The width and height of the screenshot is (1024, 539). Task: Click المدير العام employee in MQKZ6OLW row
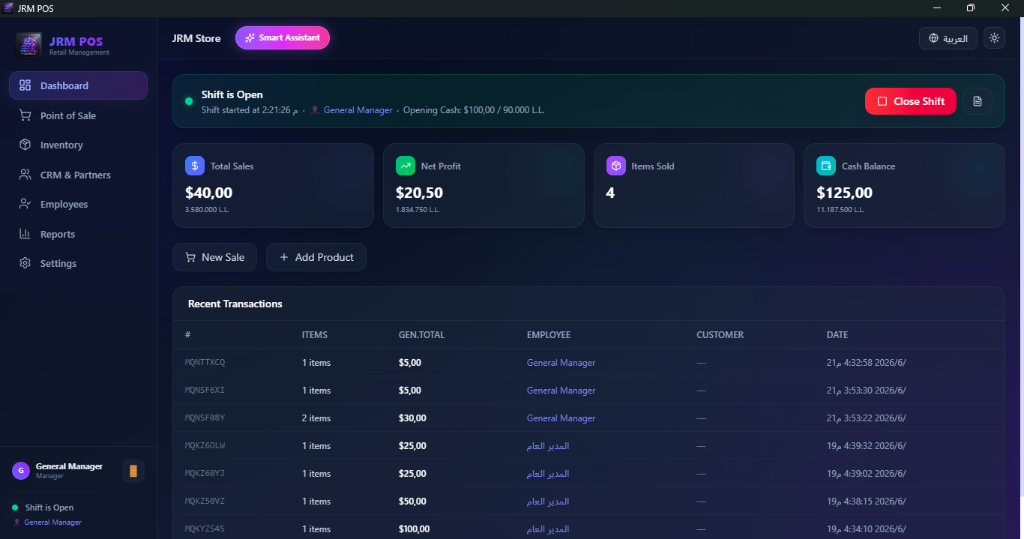click(548, 446)
